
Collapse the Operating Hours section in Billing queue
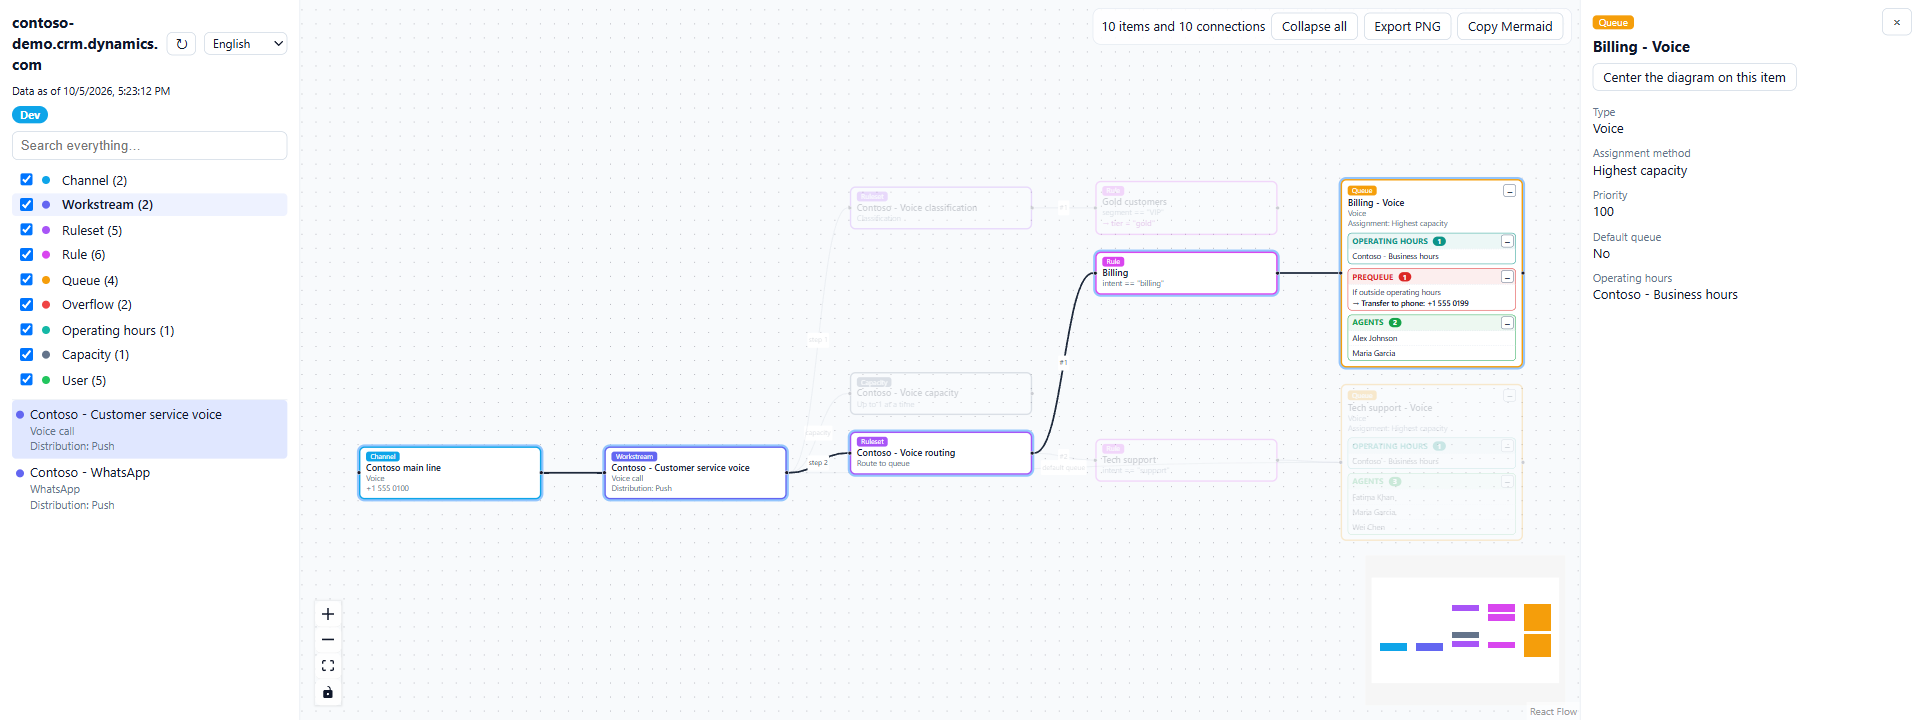pyautogui.click(x=1507, y=242)
